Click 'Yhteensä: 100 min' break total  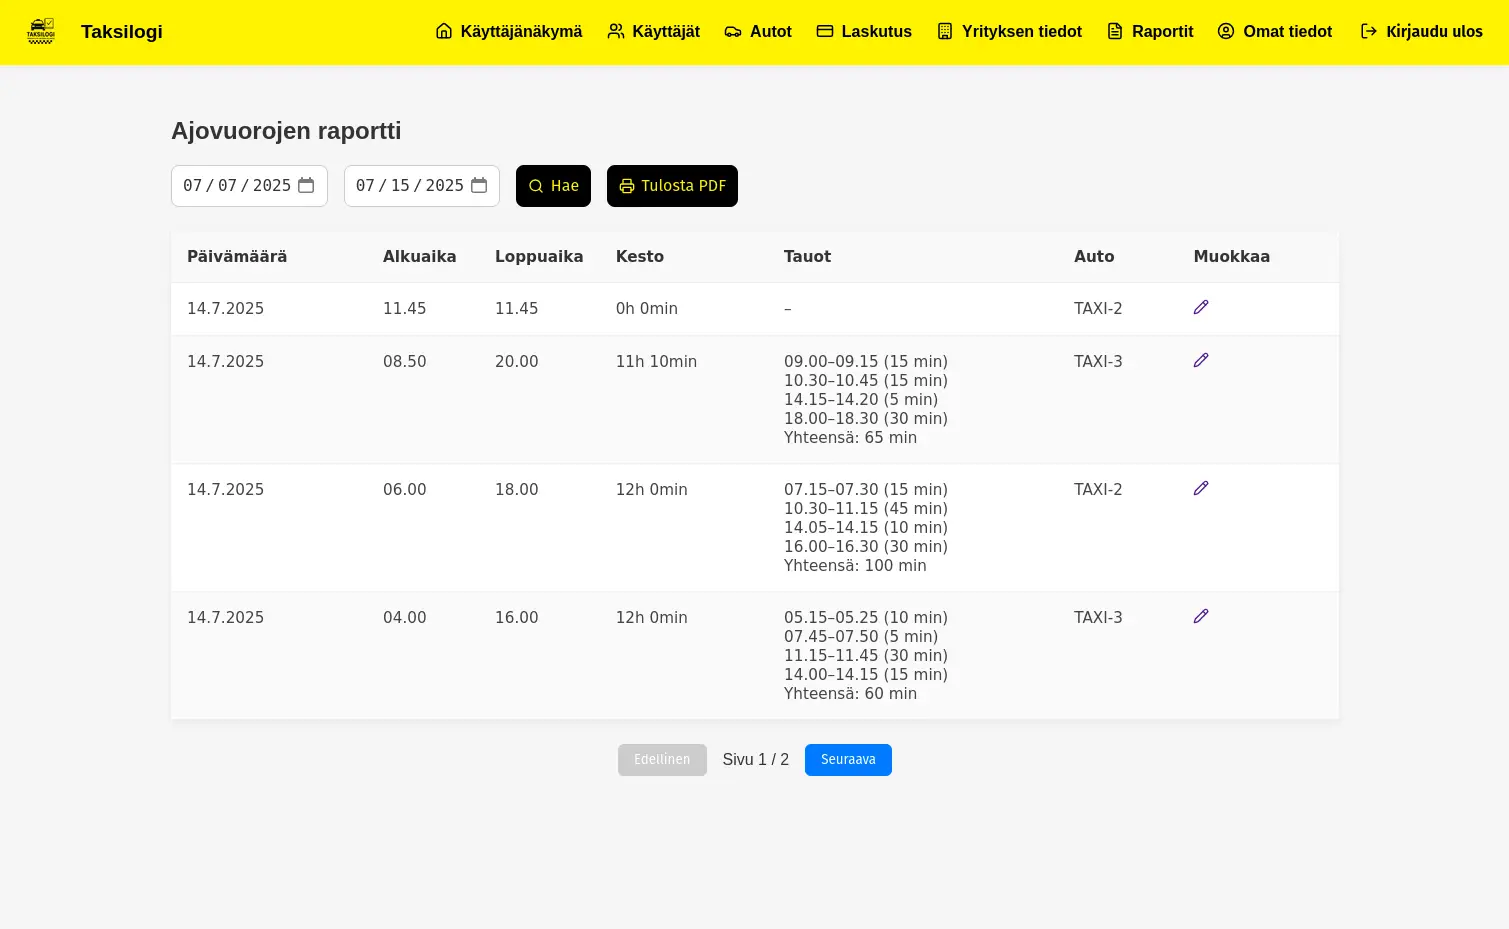855,565
